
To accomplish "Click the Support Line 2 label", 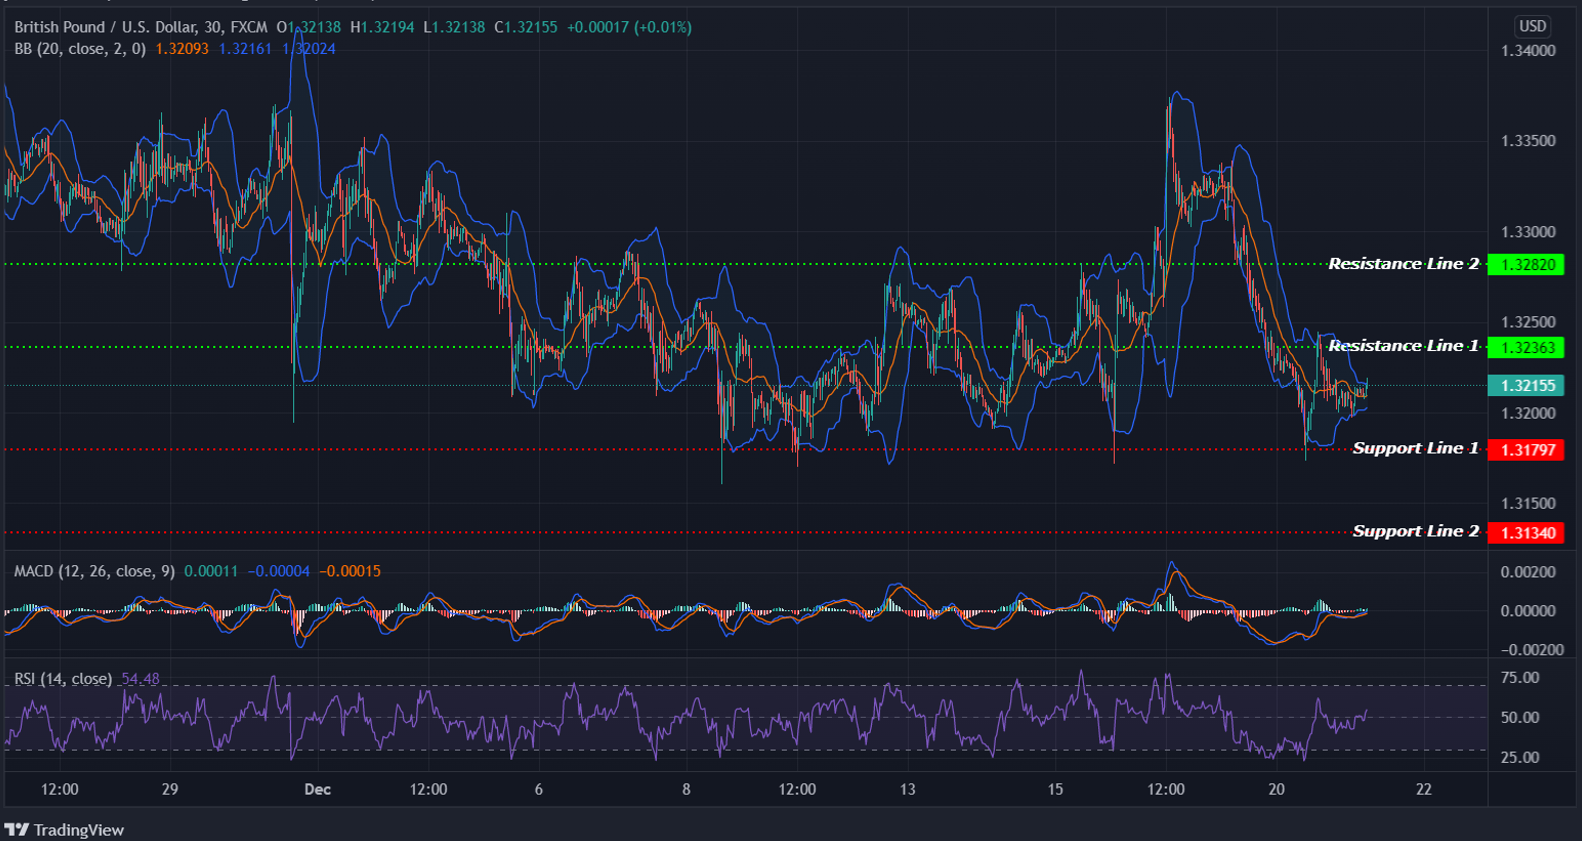I will (x=1415, y=531).
